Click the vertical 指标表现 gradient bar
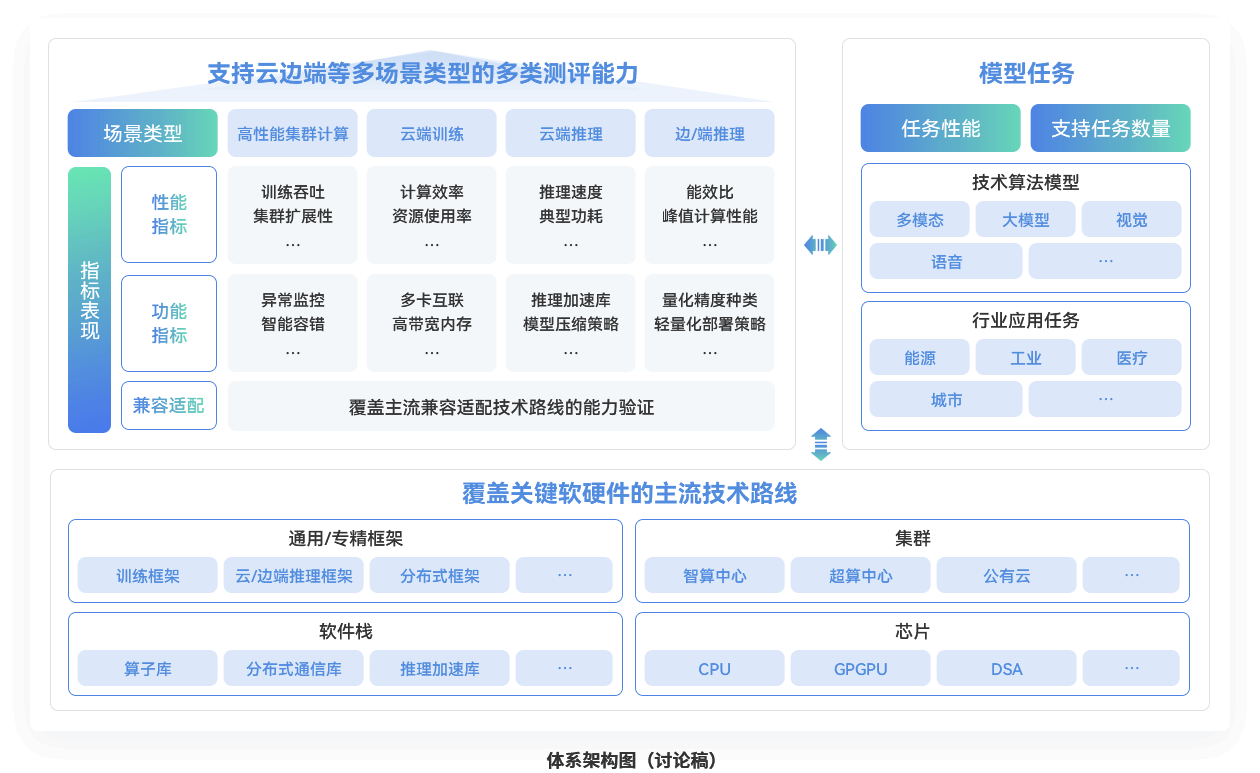The image size is (1260, 773). 89,300
